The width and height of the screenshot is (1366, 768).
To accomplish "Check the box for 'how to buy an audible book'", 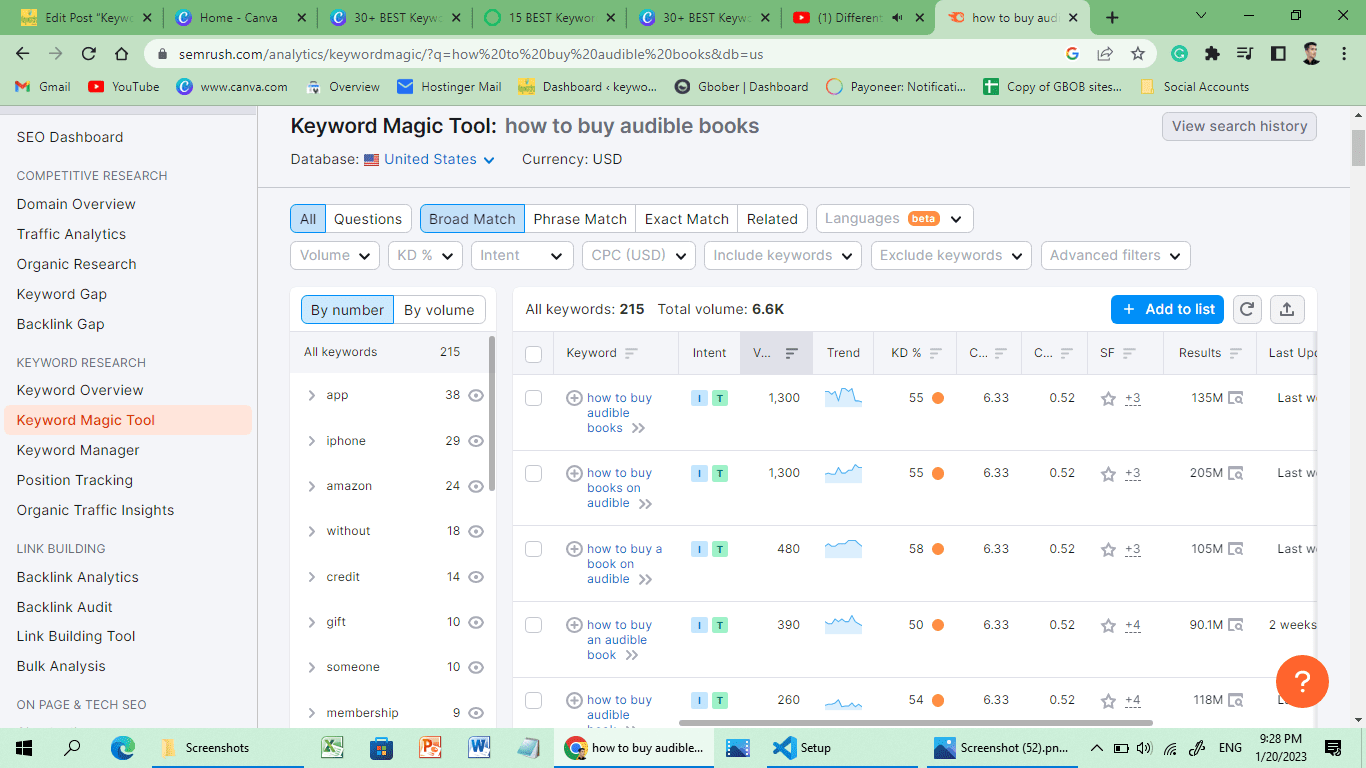I will pos(533,625).
